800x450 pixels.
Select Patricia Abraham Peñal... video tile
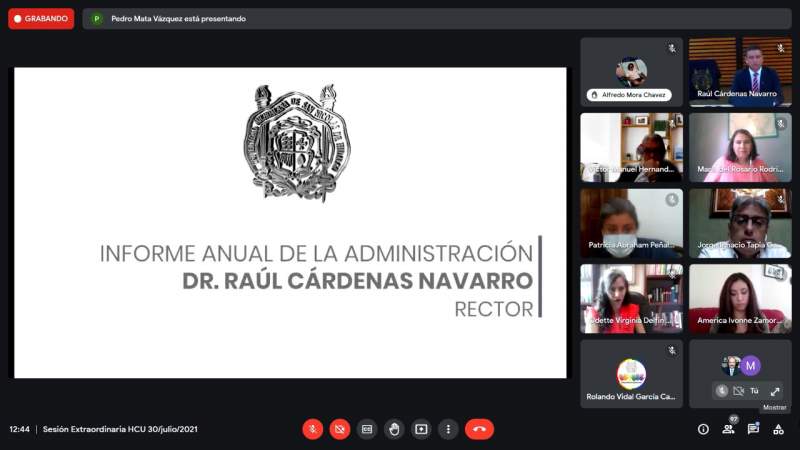[631, 223]
